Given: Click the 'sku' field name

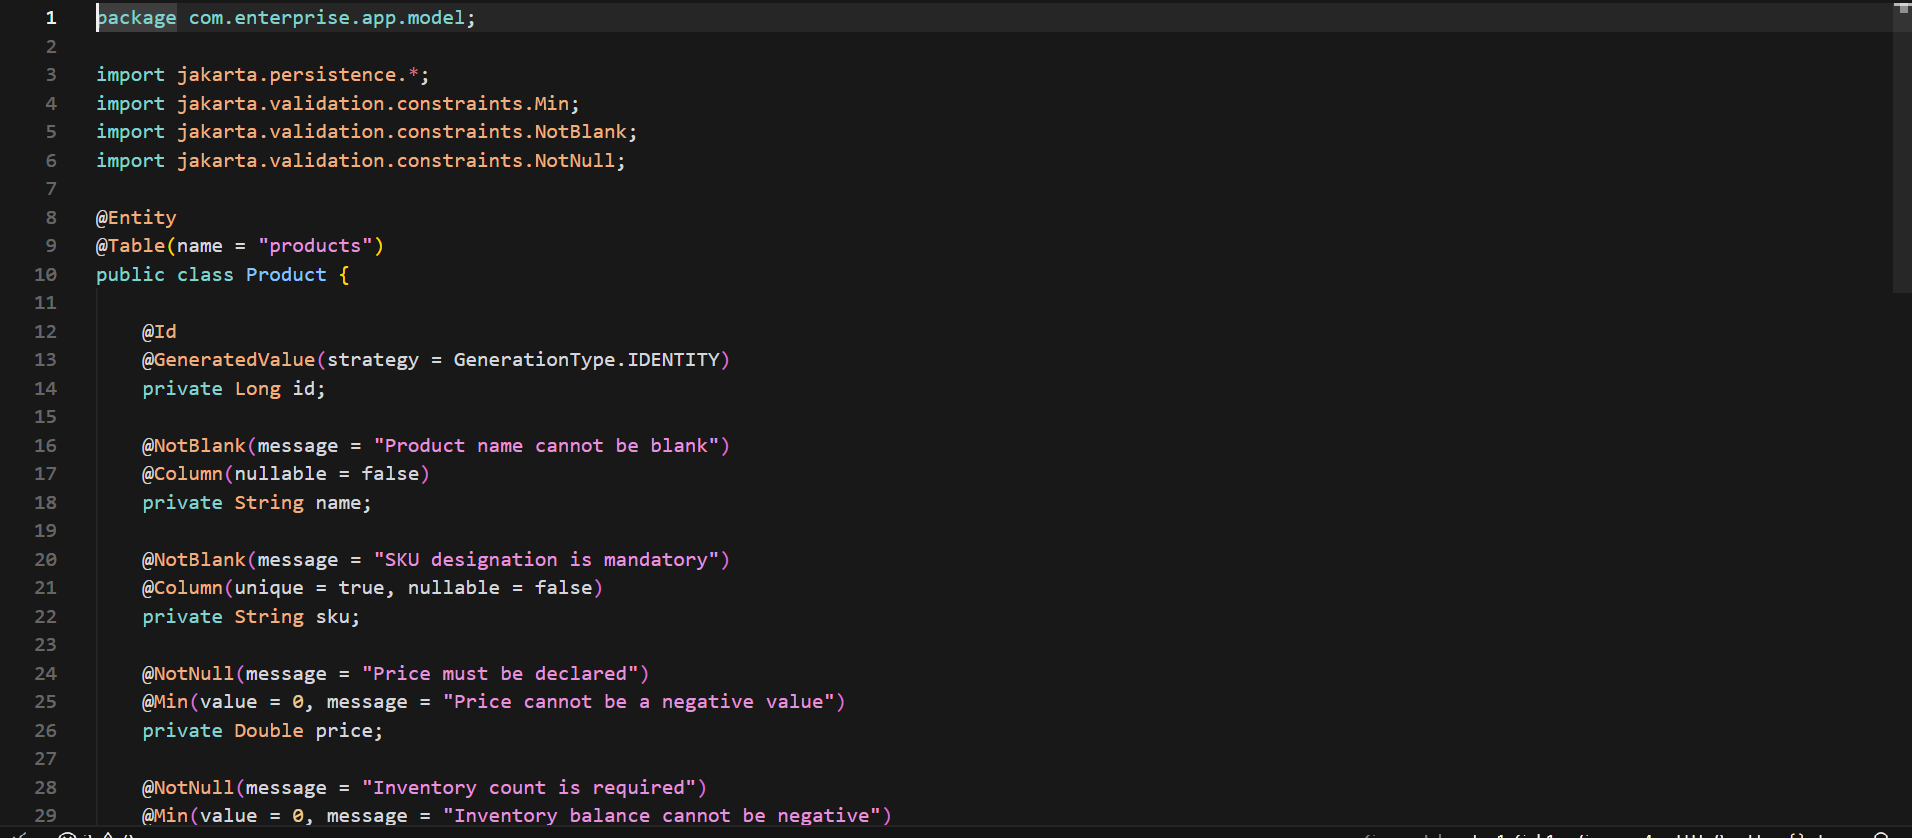Looking at the screenshot, I should point(333,617).
